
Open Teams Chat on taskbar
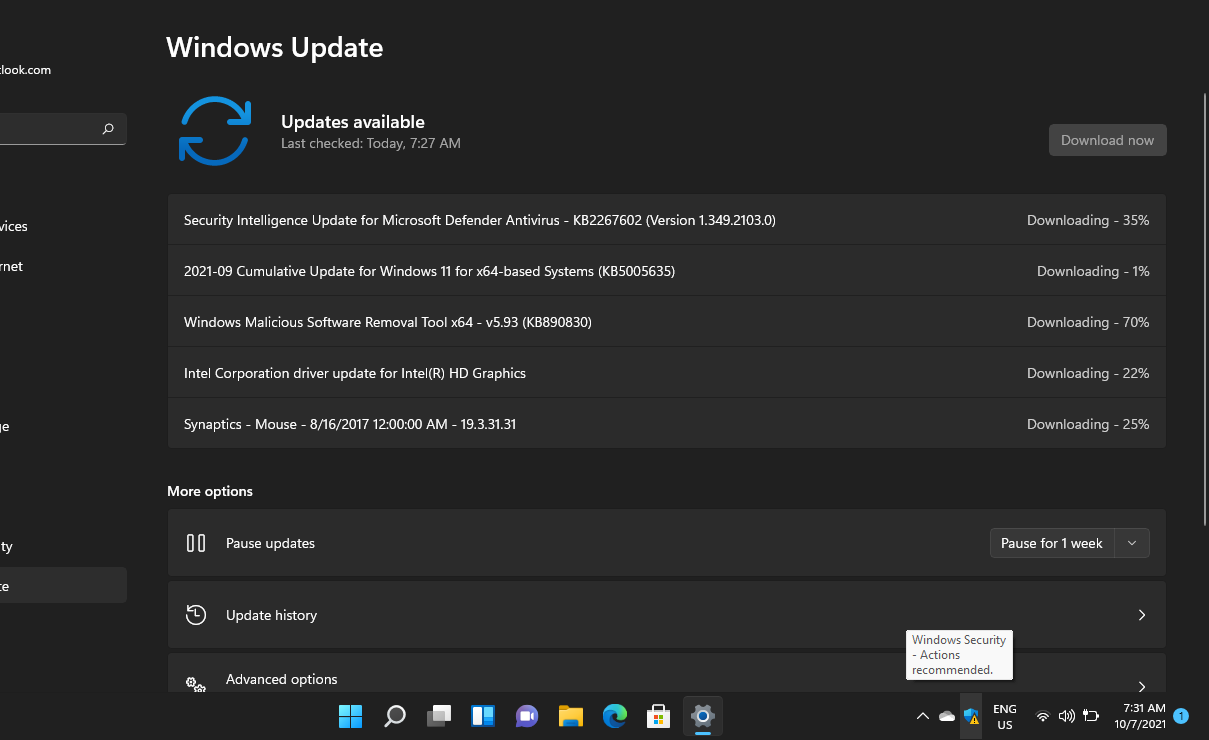(527, 716)
